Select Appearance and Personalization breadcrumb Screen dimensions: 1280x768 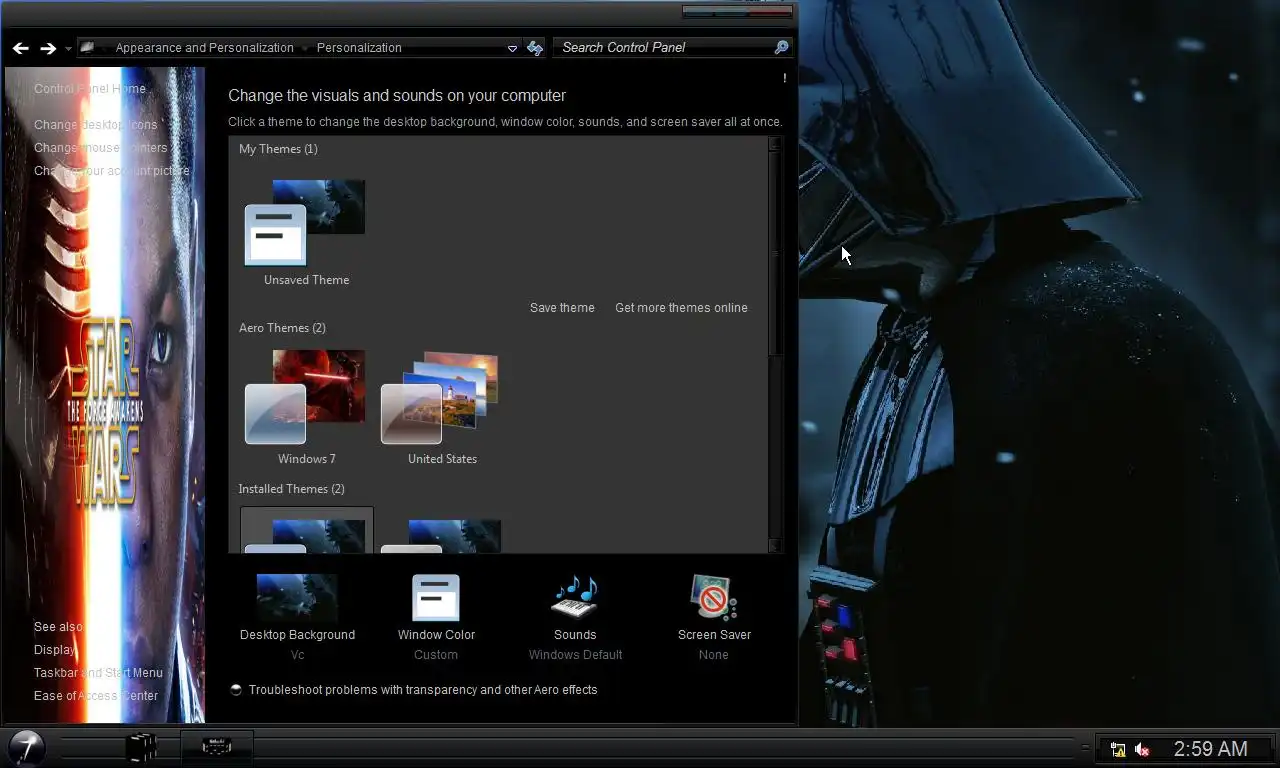[x=204, y=47]
